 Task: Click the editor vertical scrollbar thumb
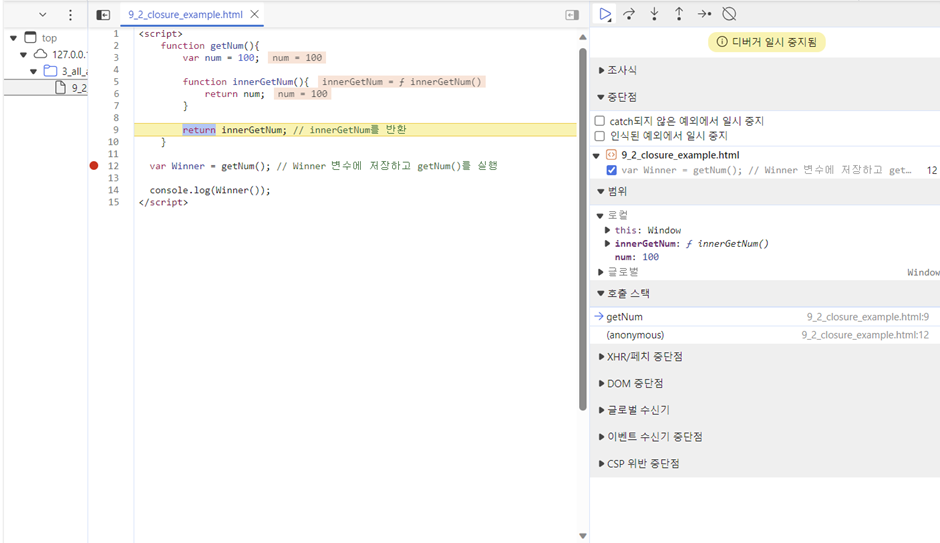pyautogui.click(x=583, y=229)
